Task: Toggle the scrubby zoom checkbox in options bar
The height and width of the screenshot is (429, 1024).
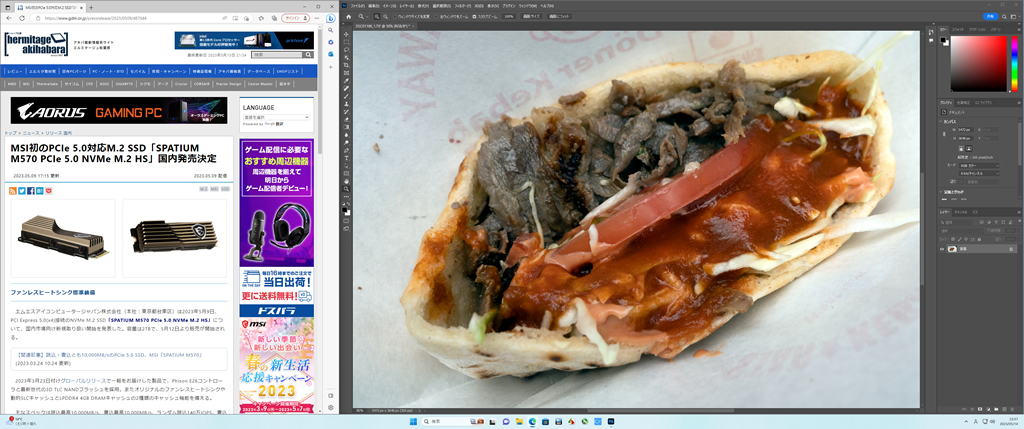Action: pos(475,16)
